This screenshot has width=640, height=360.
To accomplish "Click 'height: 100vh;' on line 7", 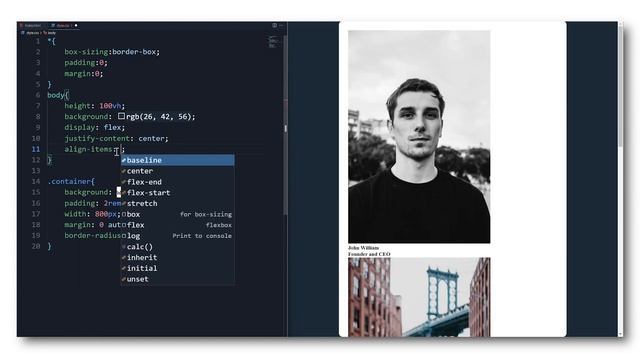I will click(x=95, y=106).
